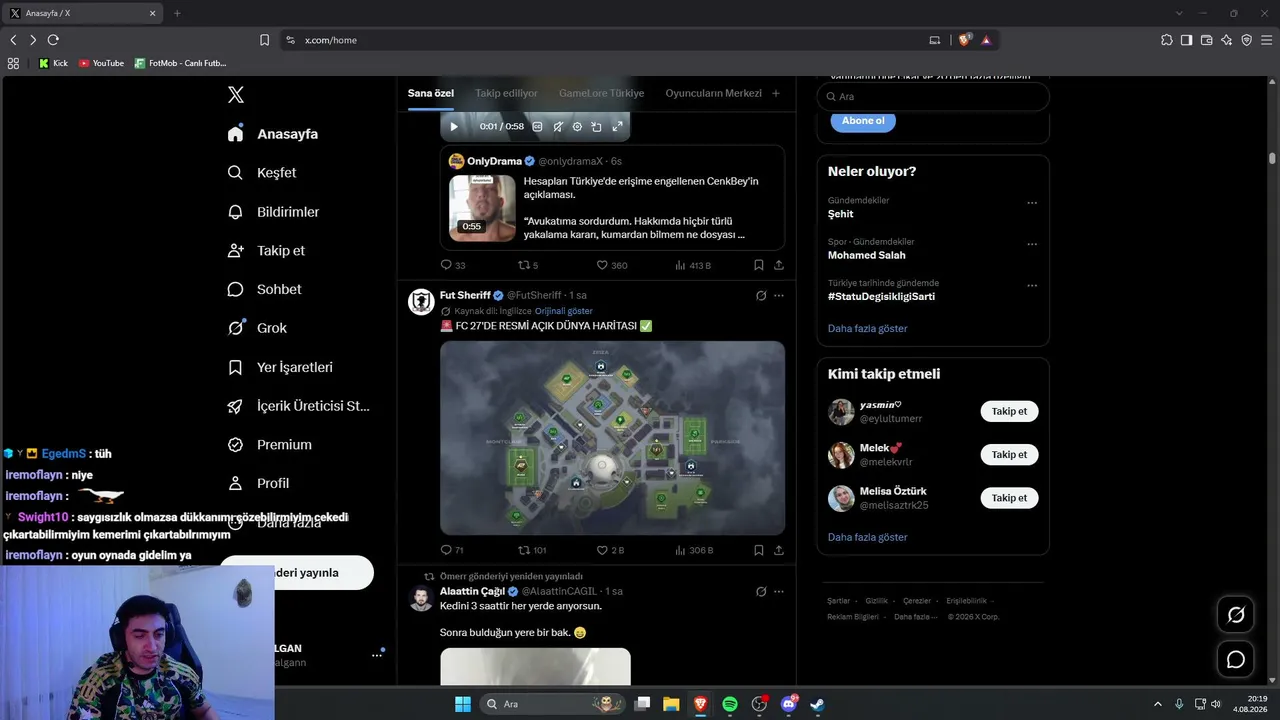Image resolution: width=1280 pixels, height=720 pixels.
Task: Enter fullscreen on the video player
Action: pyautogui.click(x=617, y=127)
